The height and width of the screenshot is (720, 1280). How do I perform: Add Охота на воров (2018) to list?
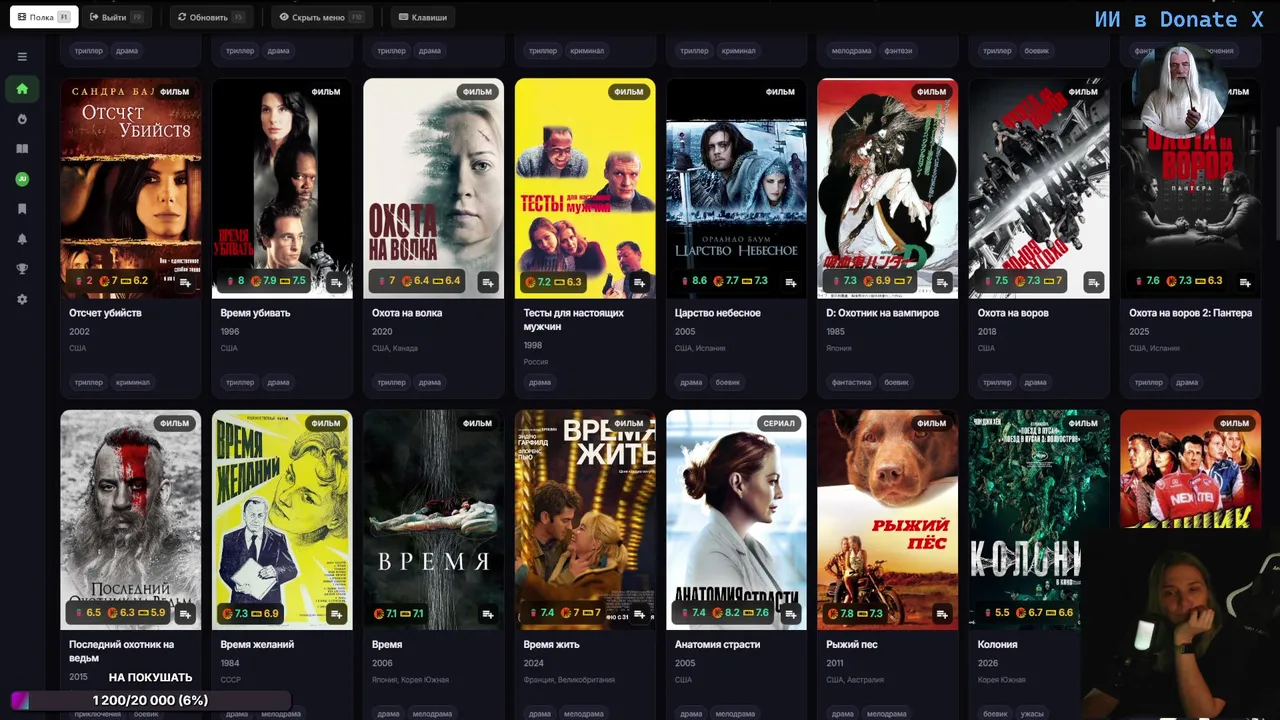click(1094, 282)
